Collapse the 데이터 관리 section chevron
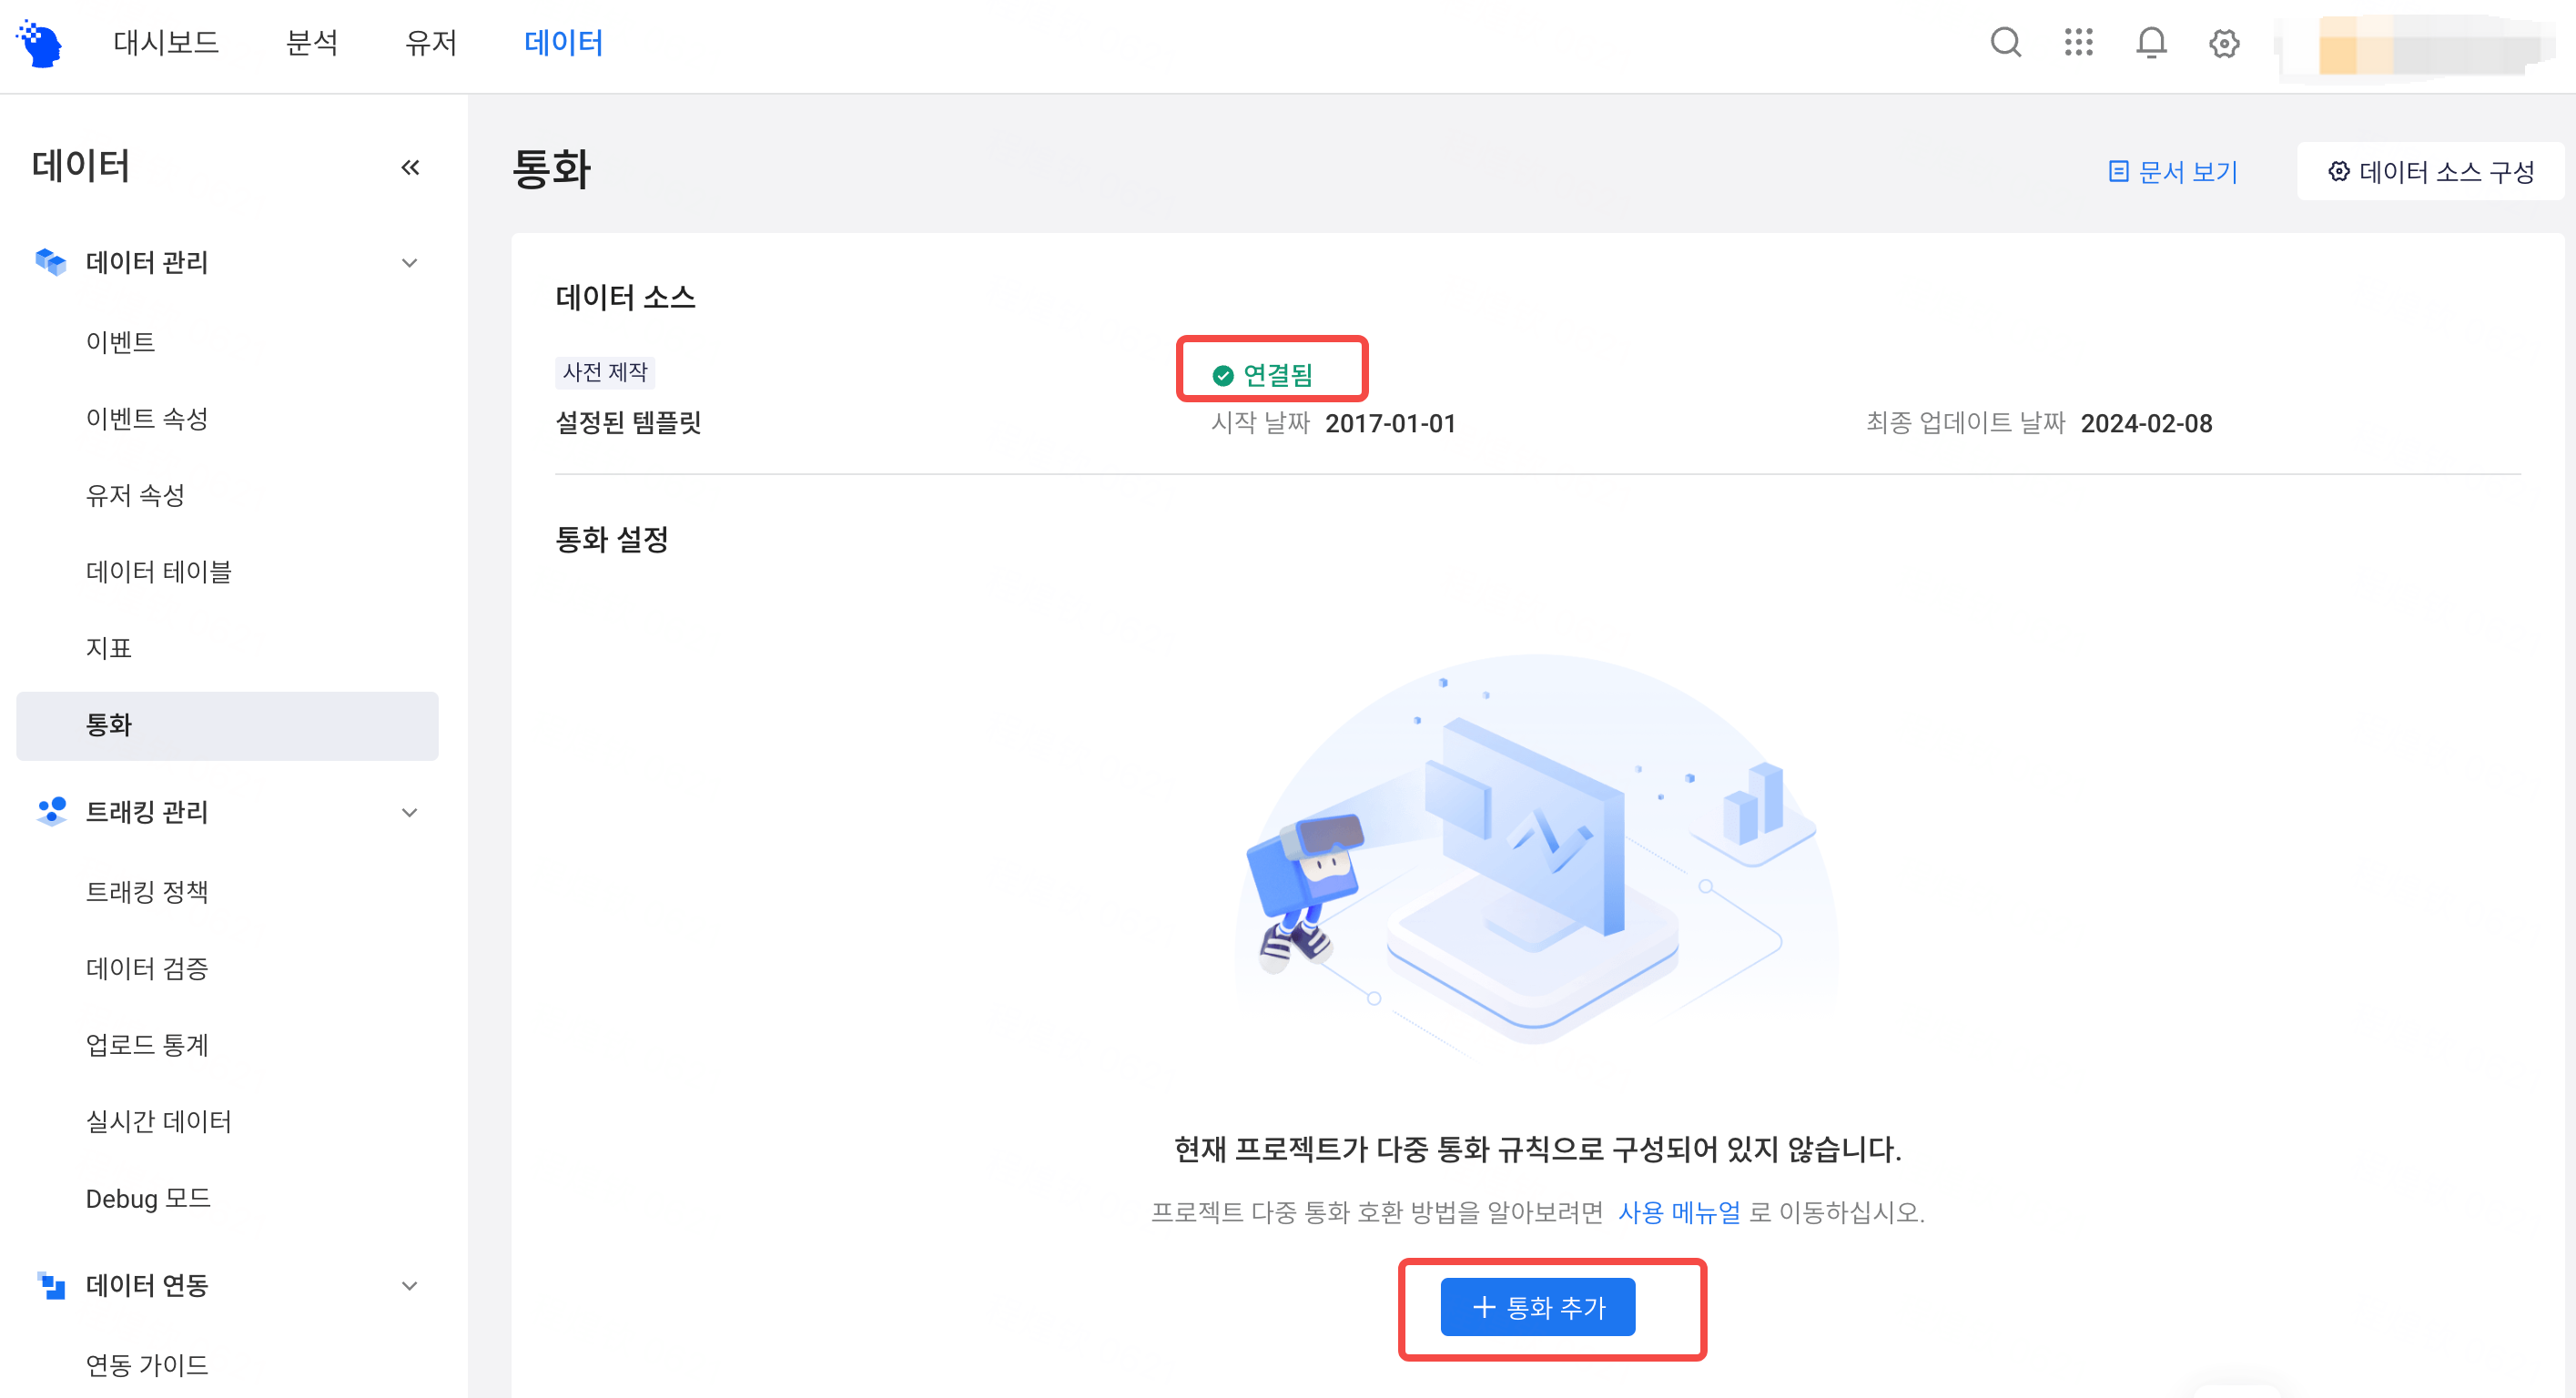This screenshot has height=1398, width=2576. (x=409, y=263)
